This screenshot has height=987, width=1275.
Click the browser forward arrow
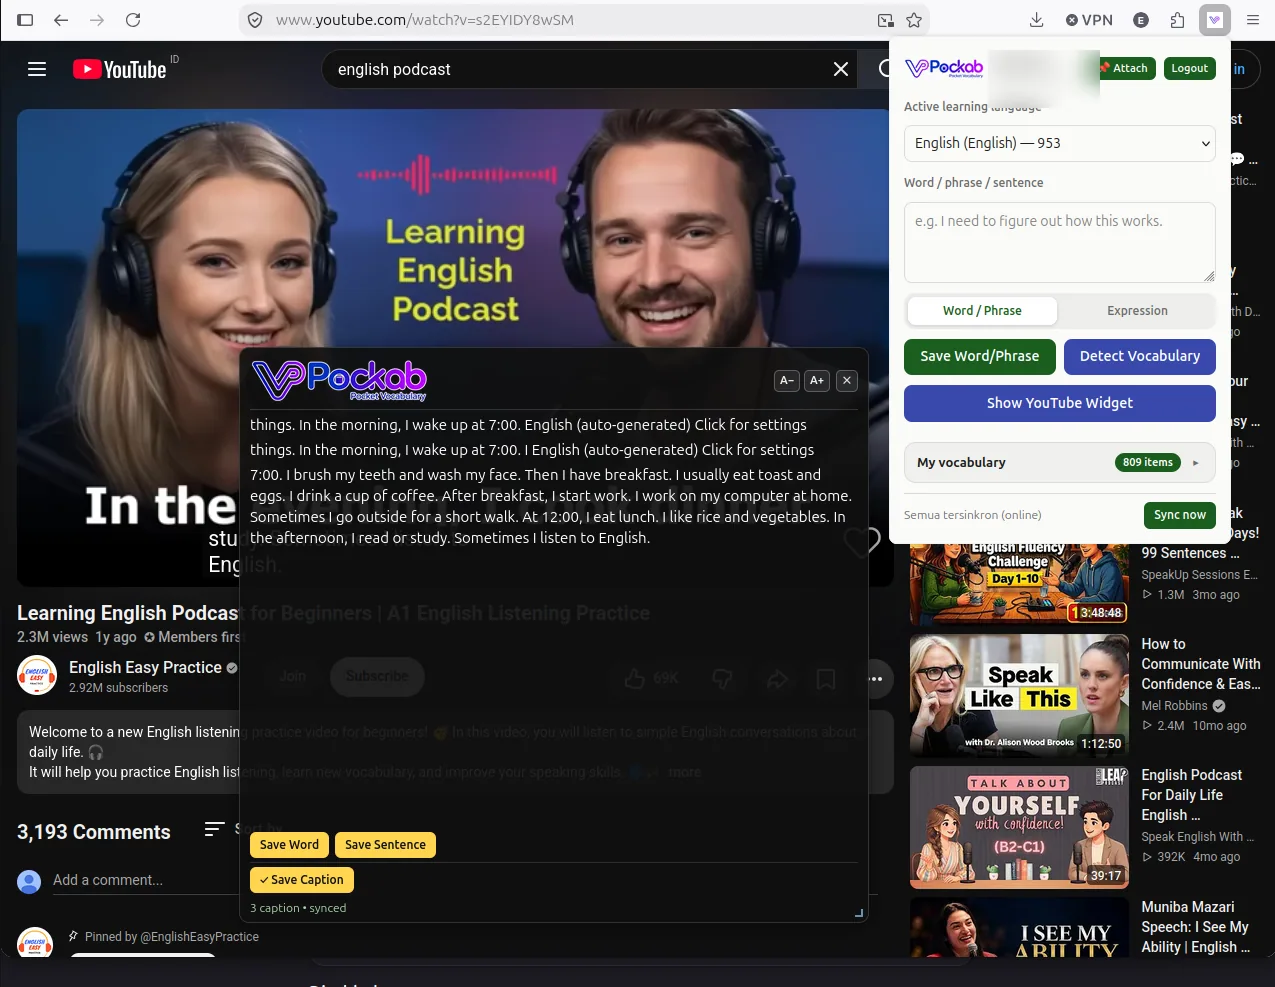[97, 20]
